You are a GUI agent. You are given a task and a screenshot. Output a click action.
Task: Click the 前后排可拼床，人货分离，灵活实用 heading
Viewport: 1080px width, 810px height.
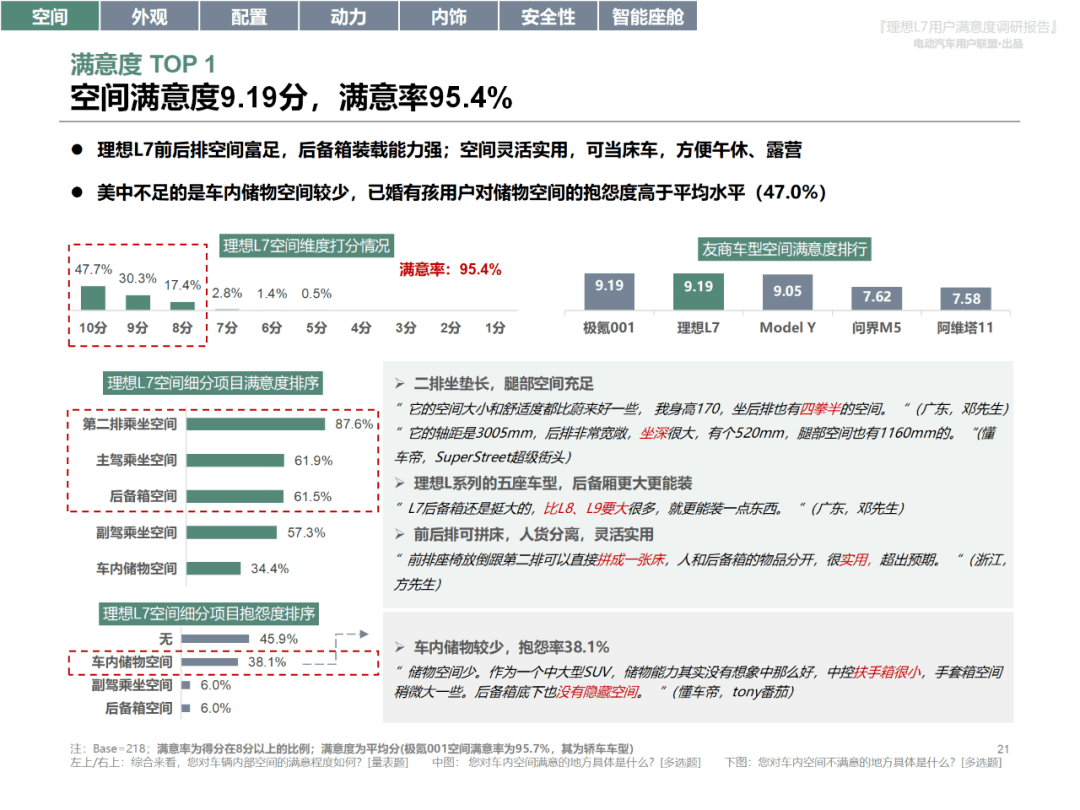pos(533,534)
